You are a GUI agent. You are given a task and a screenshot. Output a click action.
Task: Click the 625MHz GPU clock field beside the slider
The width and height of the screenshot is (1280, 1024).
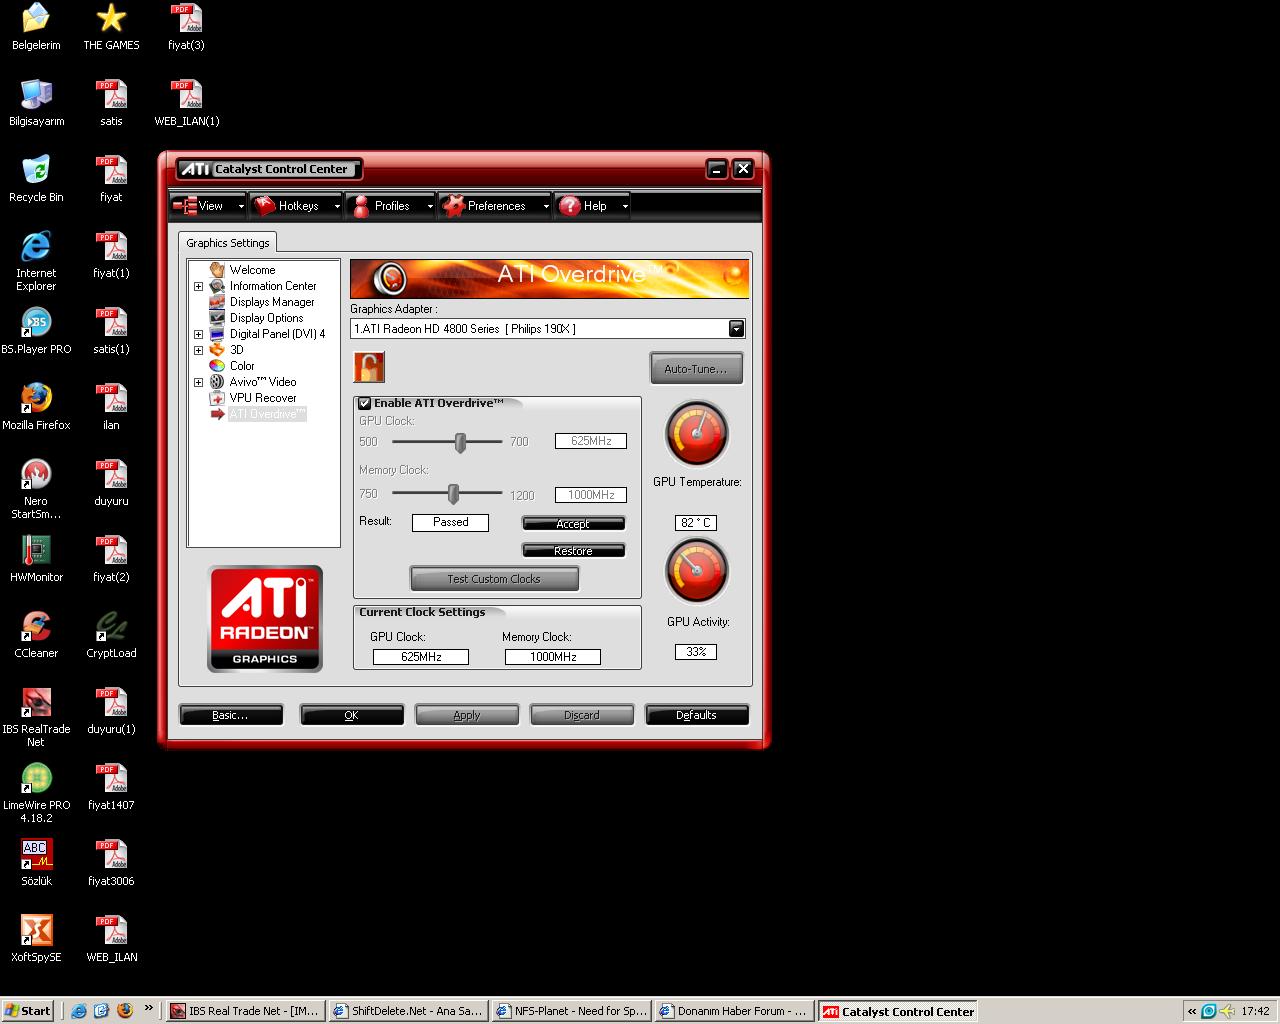point(591,441)
